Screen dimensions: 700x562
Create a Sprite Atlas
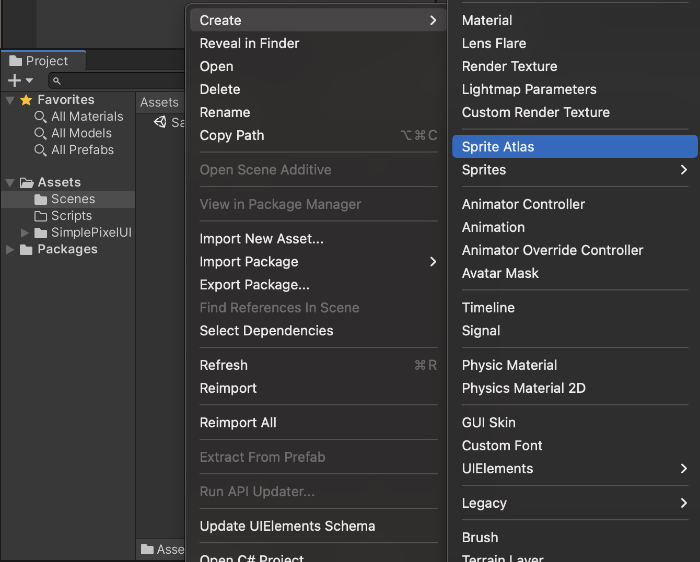575,147
